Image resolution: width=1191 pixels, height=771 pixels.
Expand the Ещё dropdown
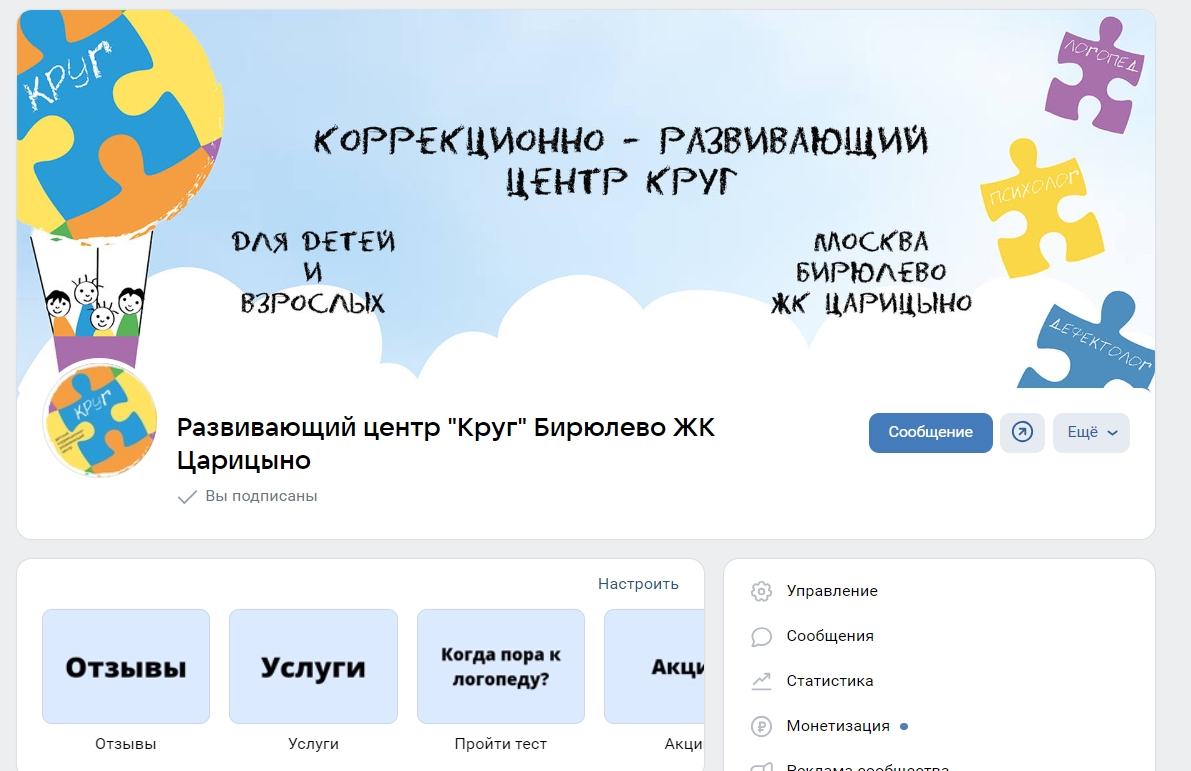click(1091, 432)
